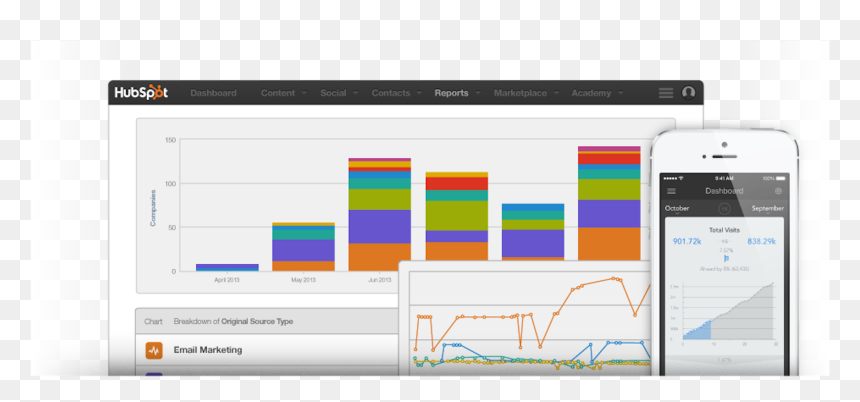
Task: Open the Academy menu
Action: (591, 93)
